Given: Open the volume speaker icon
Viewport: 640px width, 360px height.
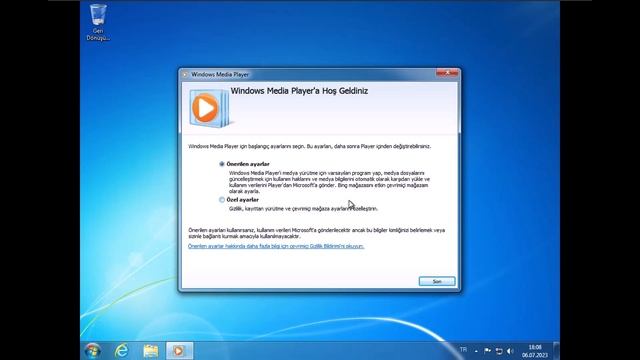Looking at the screenshot, I should (510, 351).
